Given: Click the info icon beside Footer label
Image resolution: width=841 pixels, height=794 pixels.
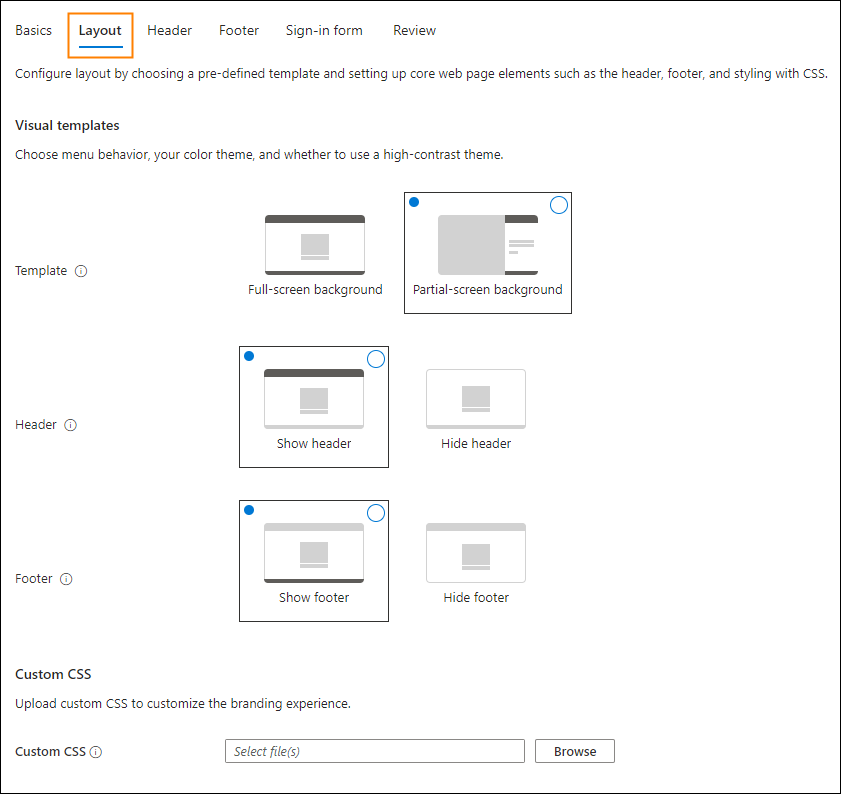Looking at the screenshot, I should 66,579.
